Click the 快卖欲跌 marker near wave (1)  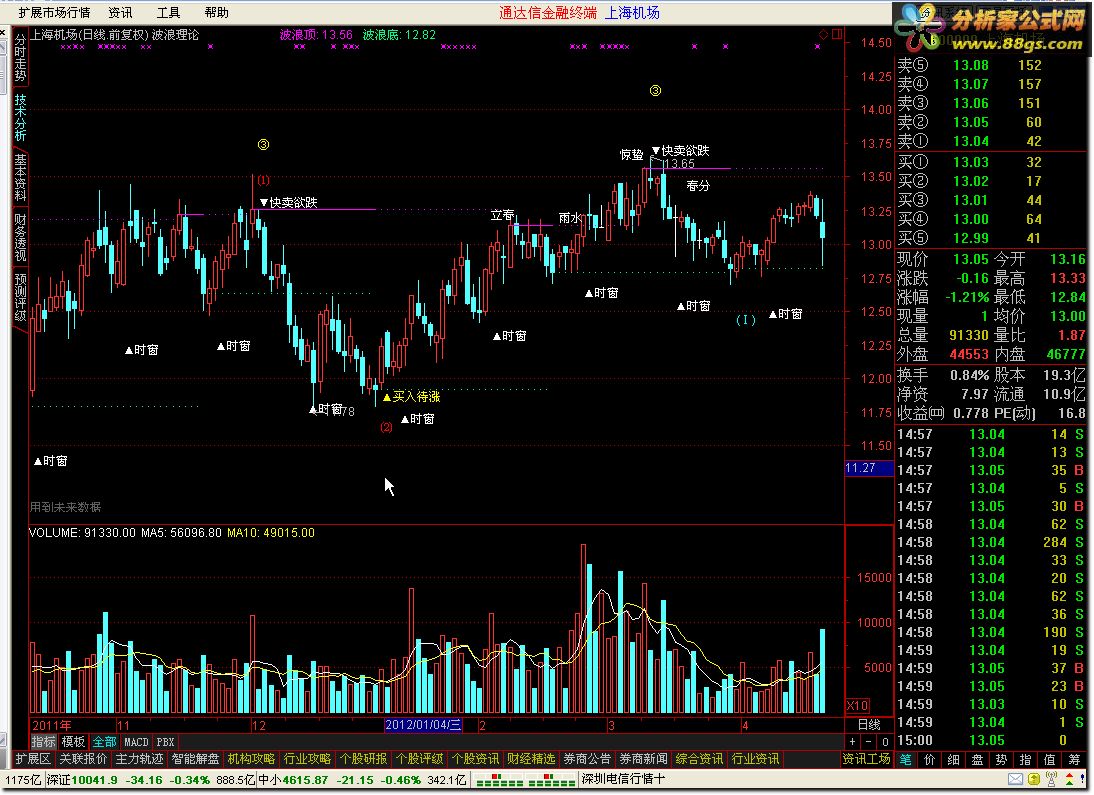(x=288, y=202)
